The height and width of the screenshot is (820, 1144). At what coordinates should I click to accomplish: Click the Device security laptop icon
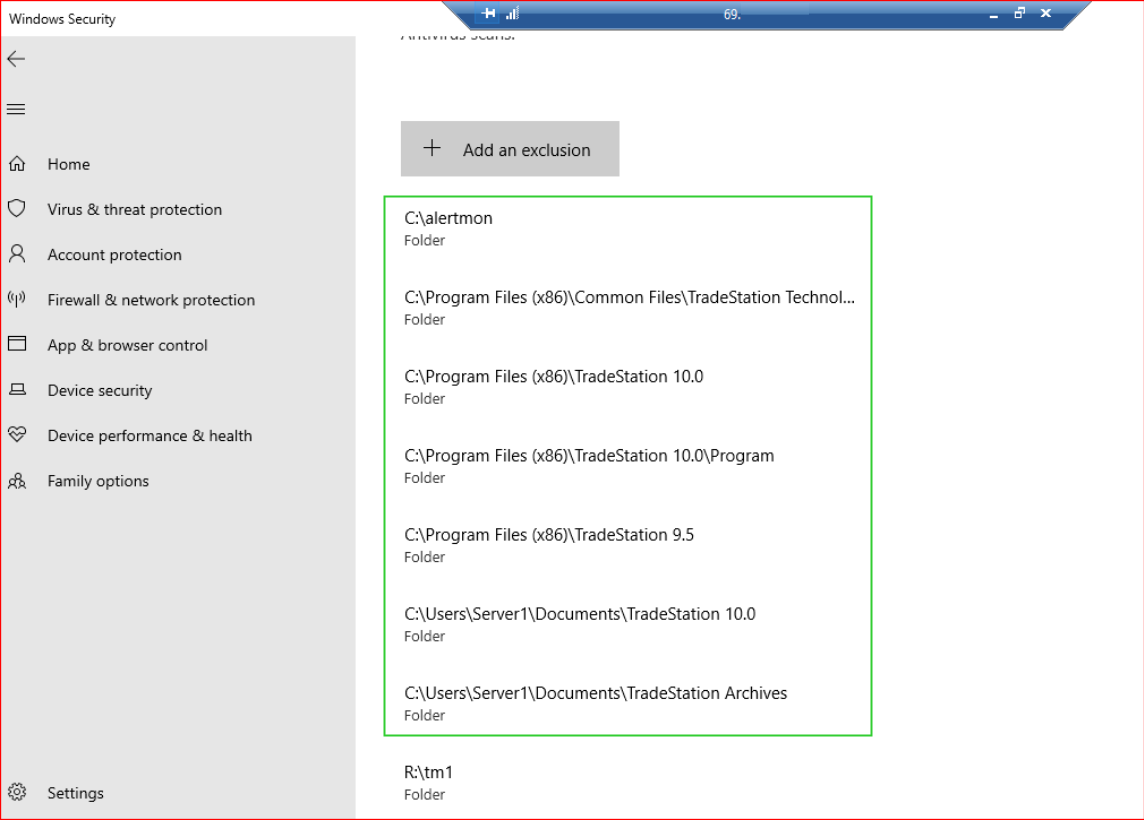(17, 390)
